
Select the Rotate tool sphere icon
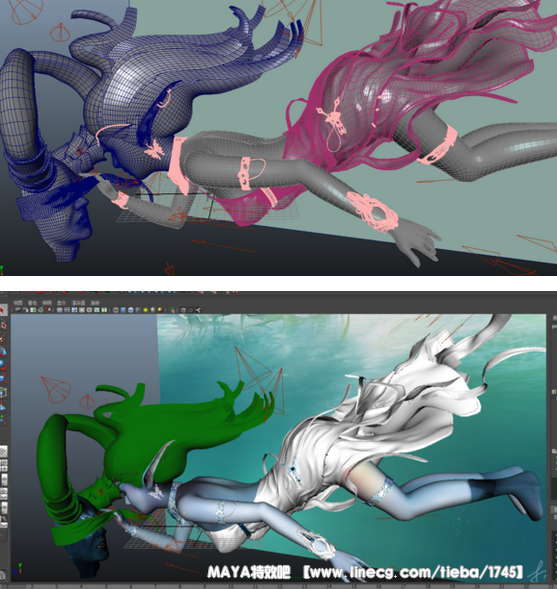tap(3, 365)
